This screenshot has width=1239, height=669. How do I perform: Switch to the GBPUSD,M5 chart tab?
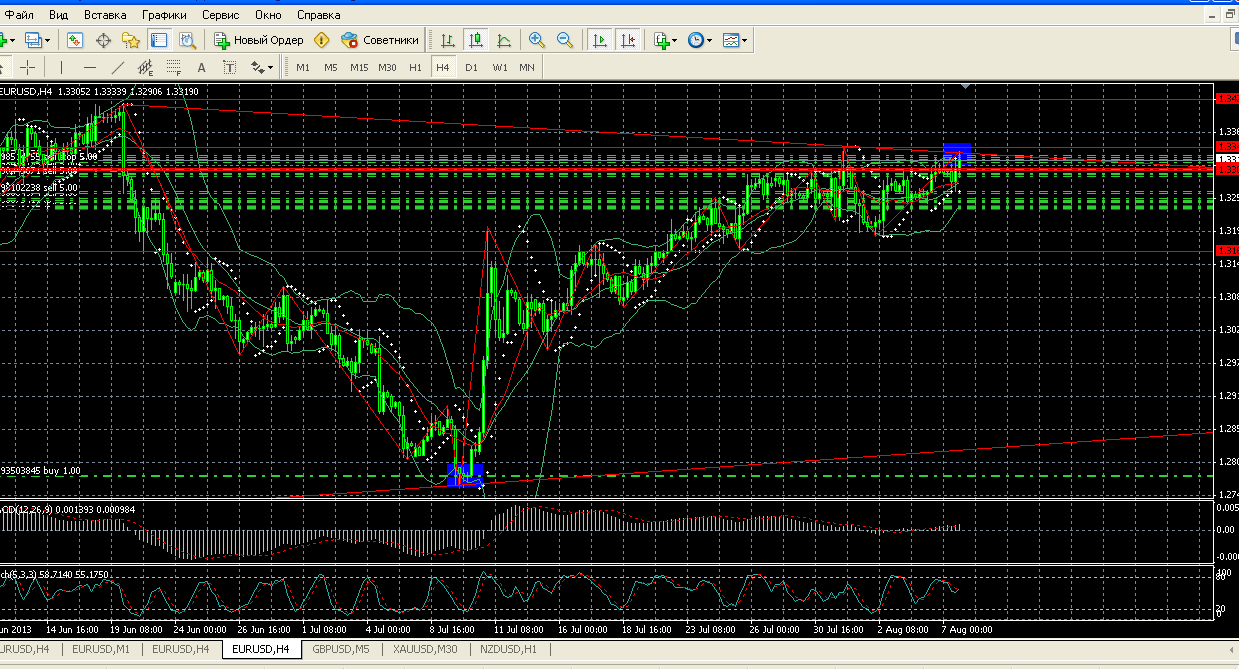point(341,649)
